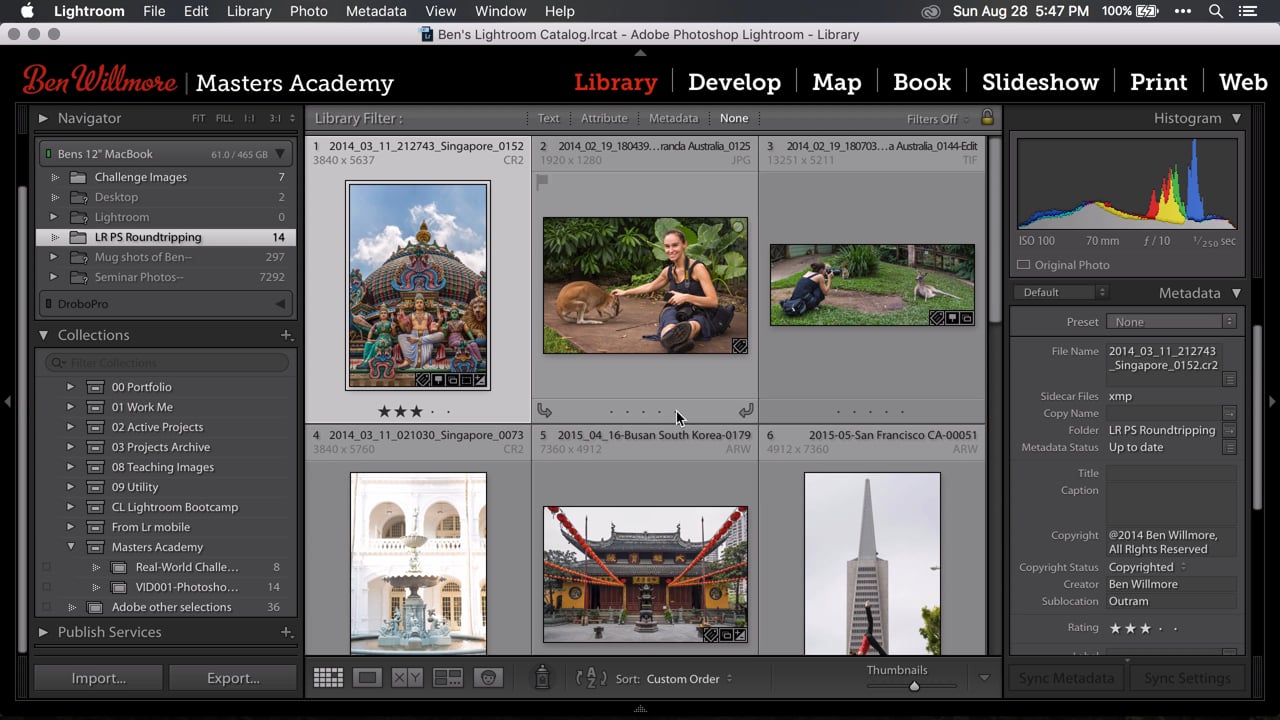This screenshot has height=720, width=1280.
Task: Open the Metadata Status action icon
Action: pyautogui.click(x=1229, y=447)
